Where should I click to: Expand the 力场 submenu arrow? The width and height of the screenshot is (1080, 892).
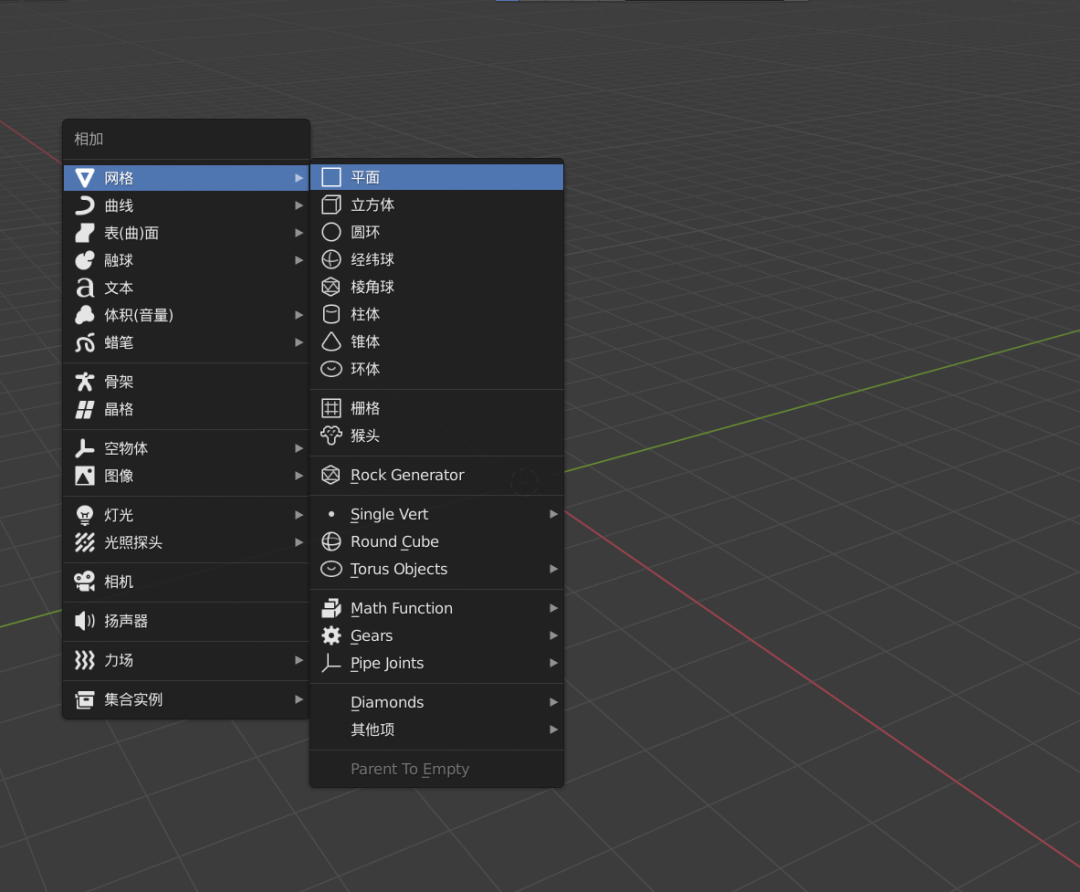pyautogui.click(x=299, y=661)
